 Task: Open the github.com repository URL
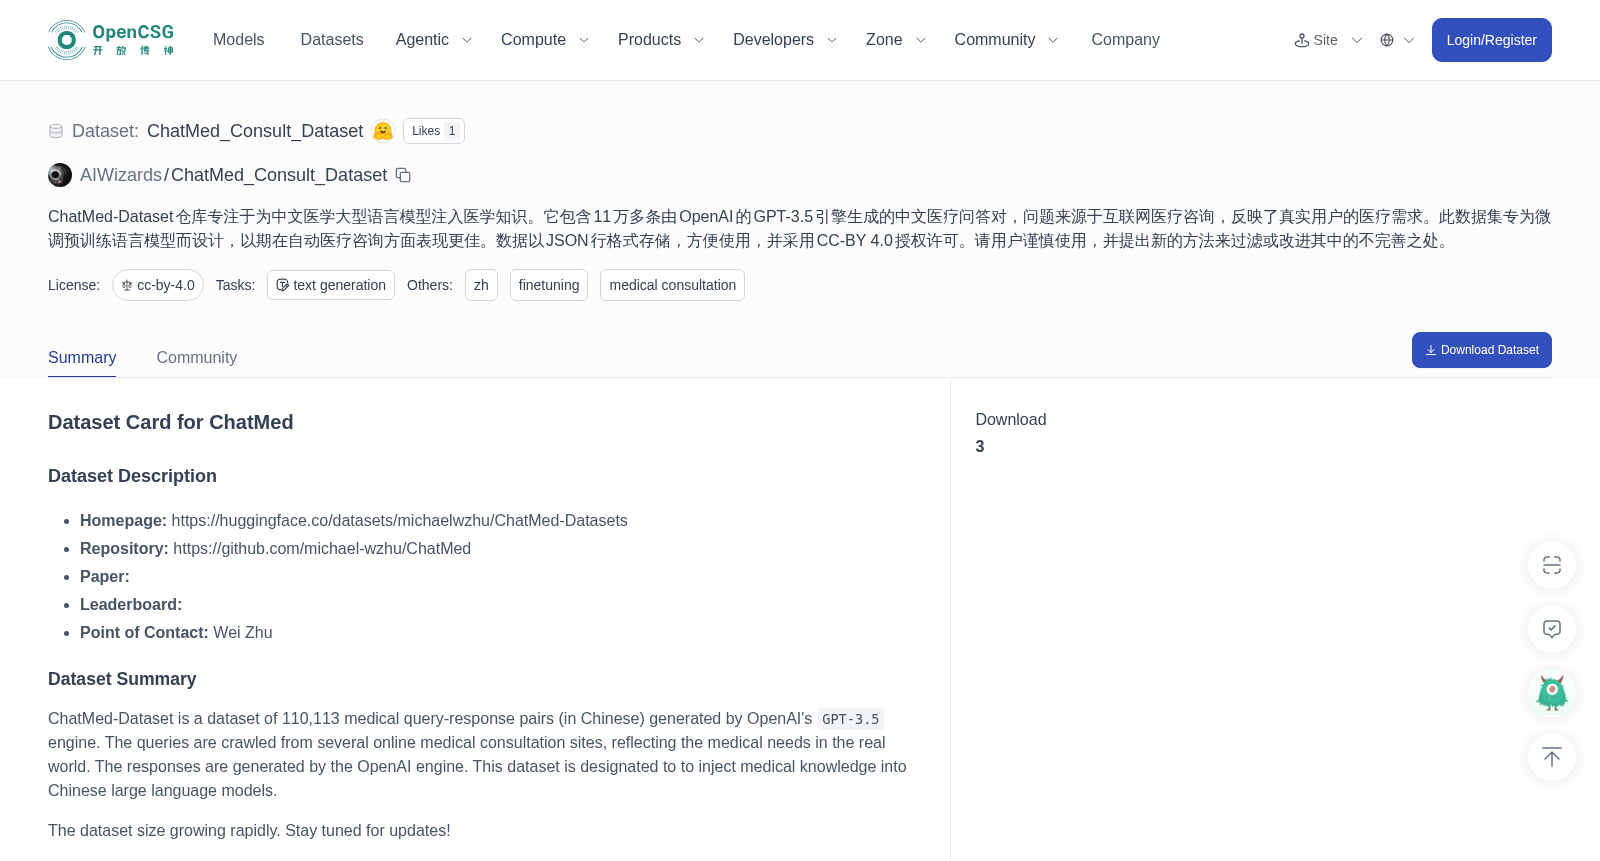322,548
